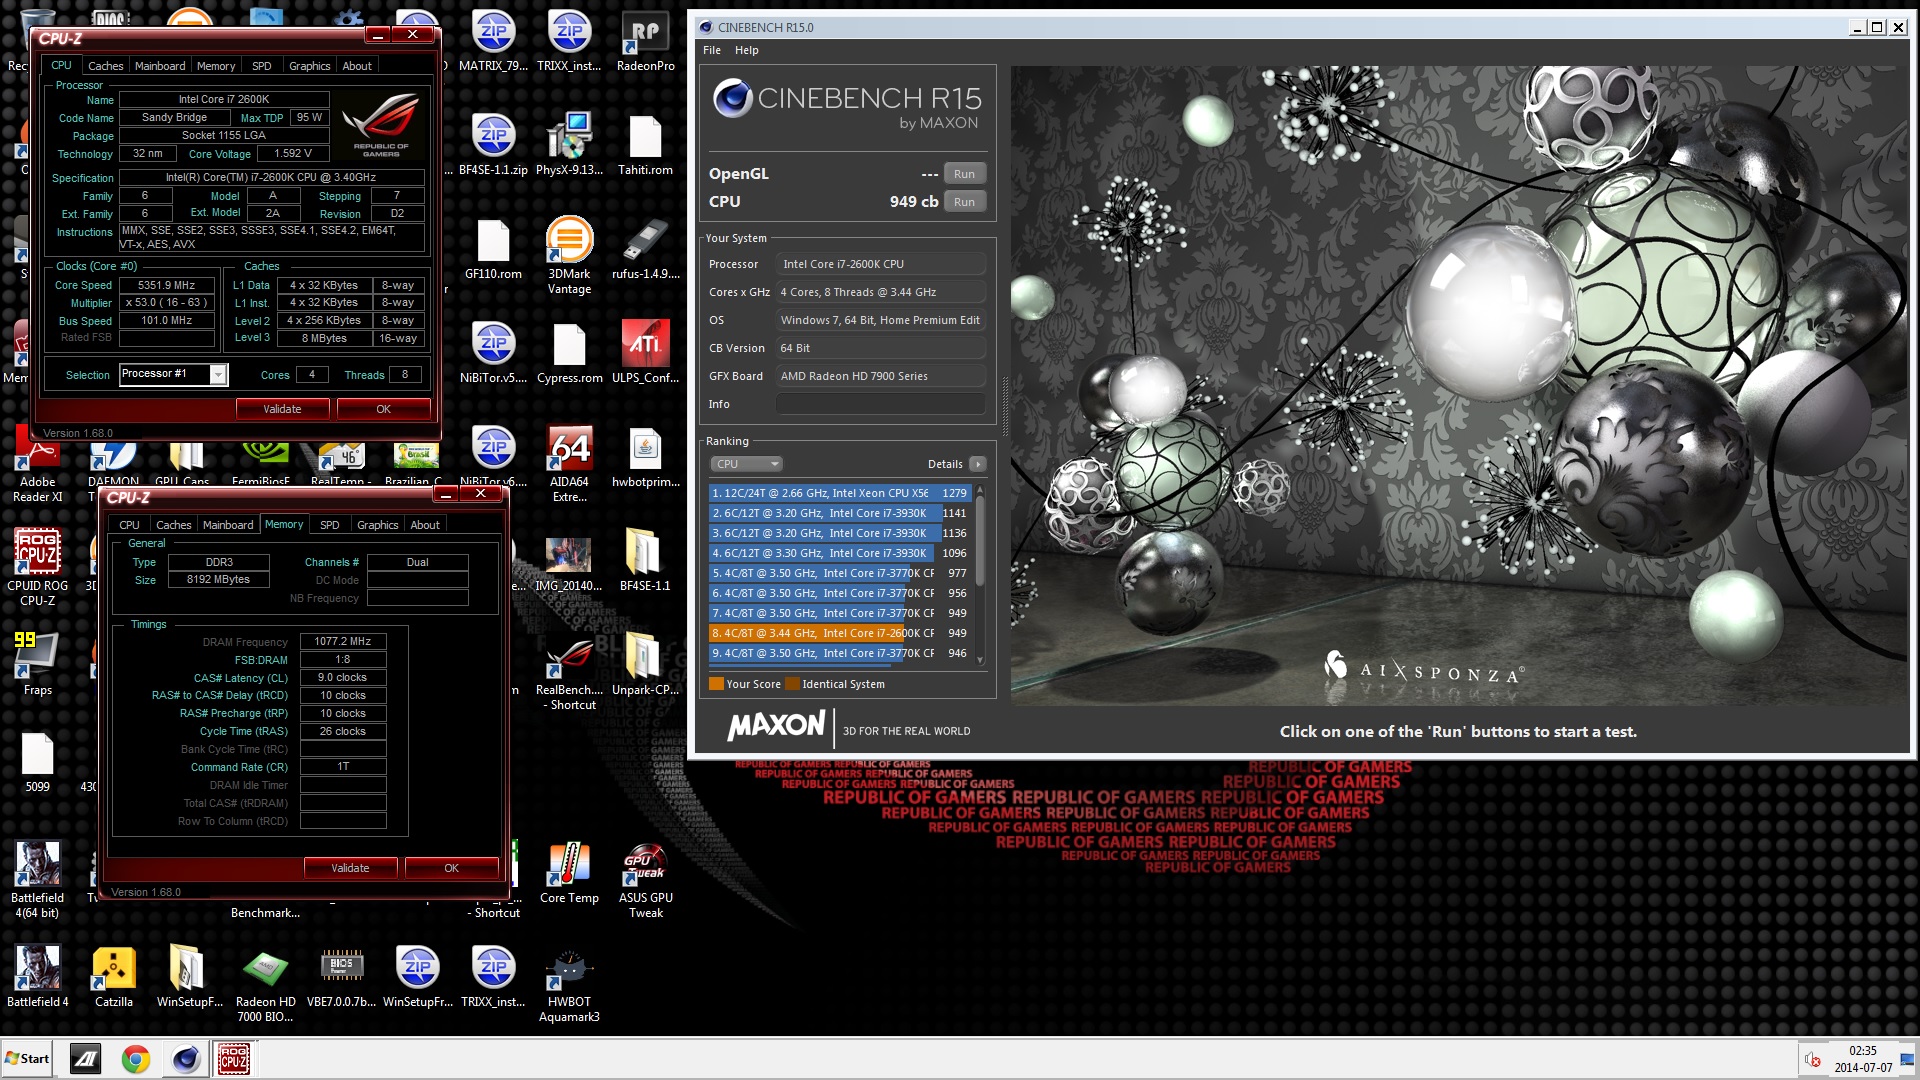Open About tab in top CPU-Z window
This screenshot has height=1080, width=1920.
tap(357, 66)
